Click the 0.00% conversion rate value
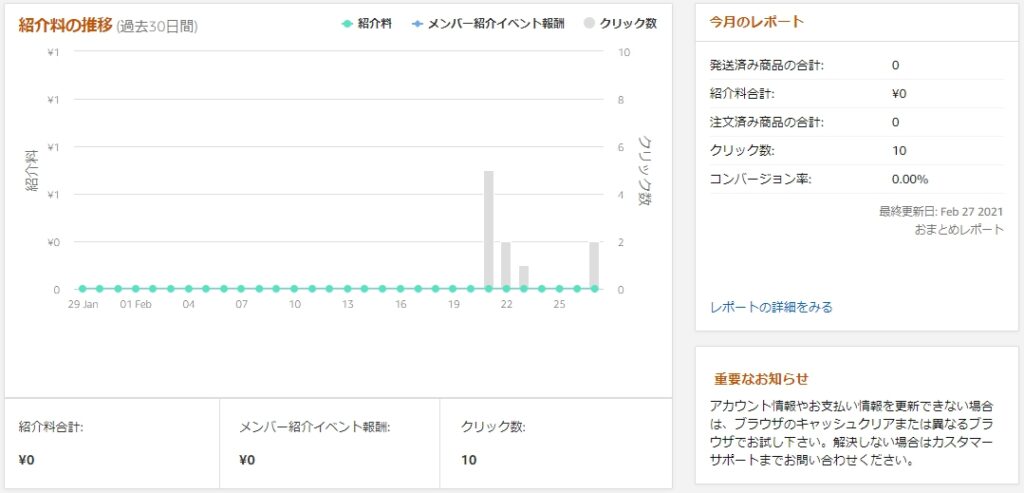The image size is (1024, 493). pos(910,179)
